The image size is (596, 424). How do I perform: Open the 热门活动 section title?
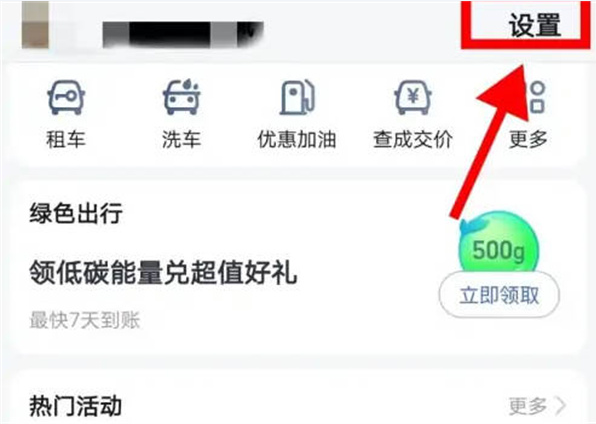76,406
